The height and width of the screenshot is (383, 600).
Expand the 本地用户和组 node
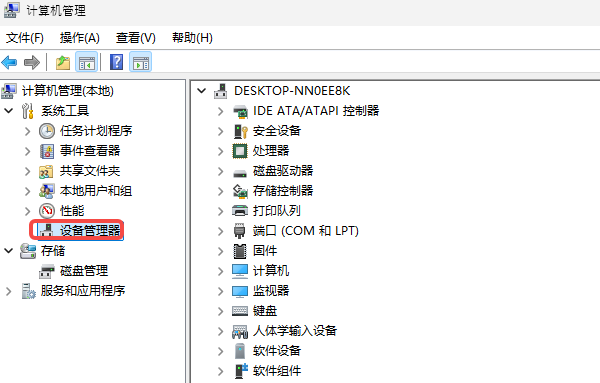28,191
